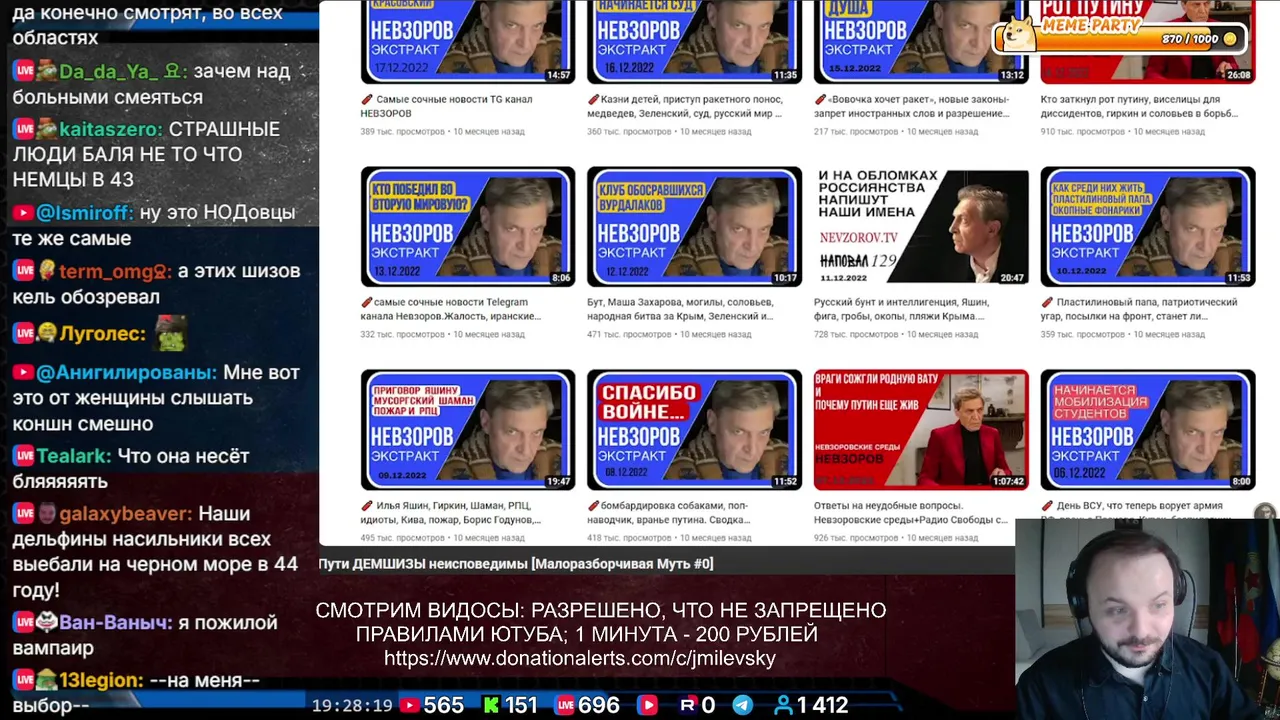Click the streamer webcam overlay
This screenshot has width=1280, height=720.
(1147, 619)
